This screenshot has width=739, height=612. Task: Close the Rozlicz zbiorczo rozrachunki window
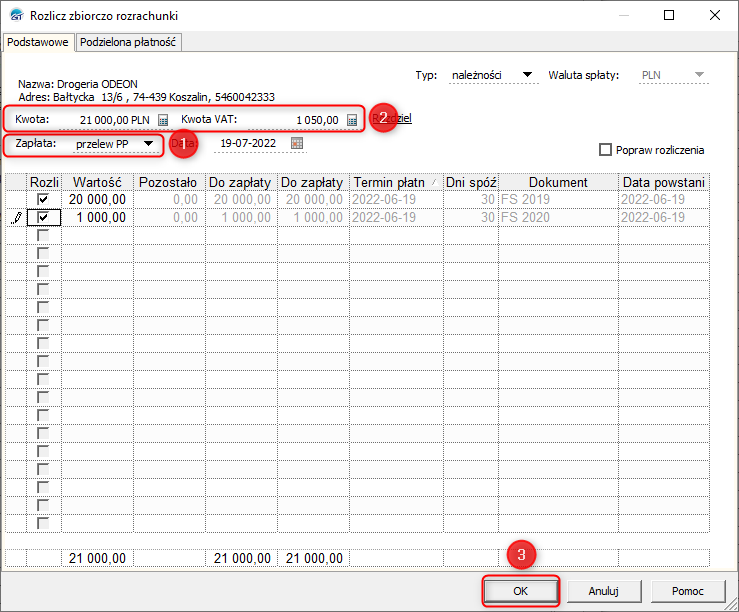[x=714, y=16]
